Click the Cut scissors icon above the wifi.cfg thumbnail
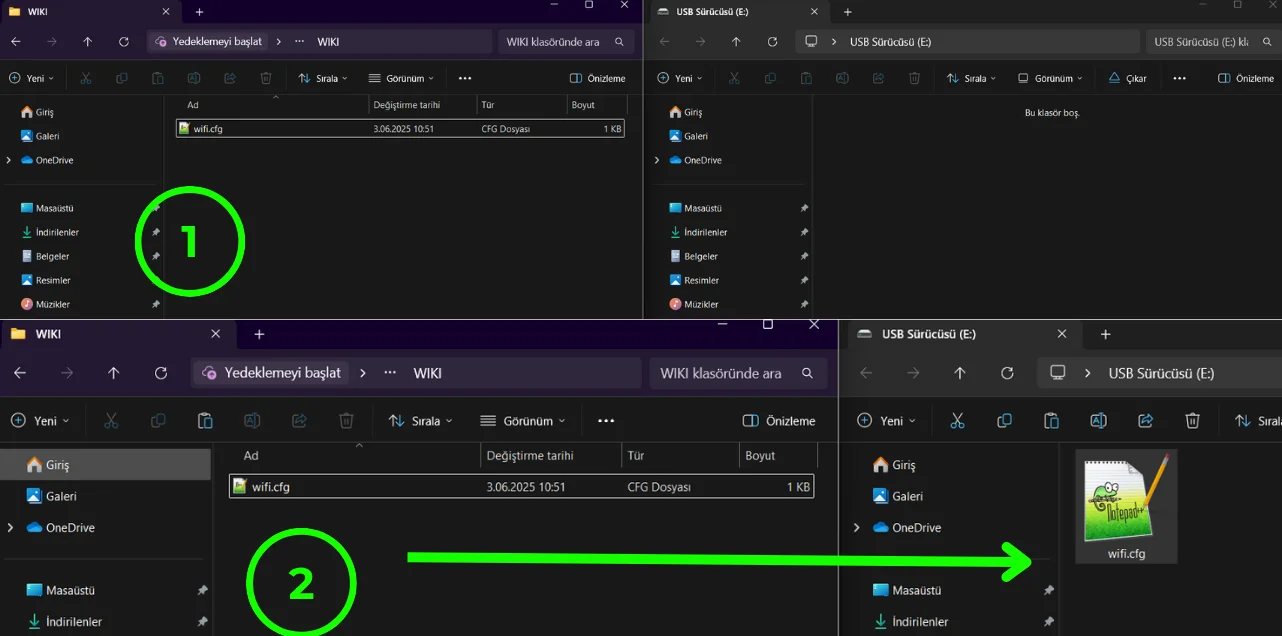The width and height of the screenshot is (1282, 636). [957, 421]
